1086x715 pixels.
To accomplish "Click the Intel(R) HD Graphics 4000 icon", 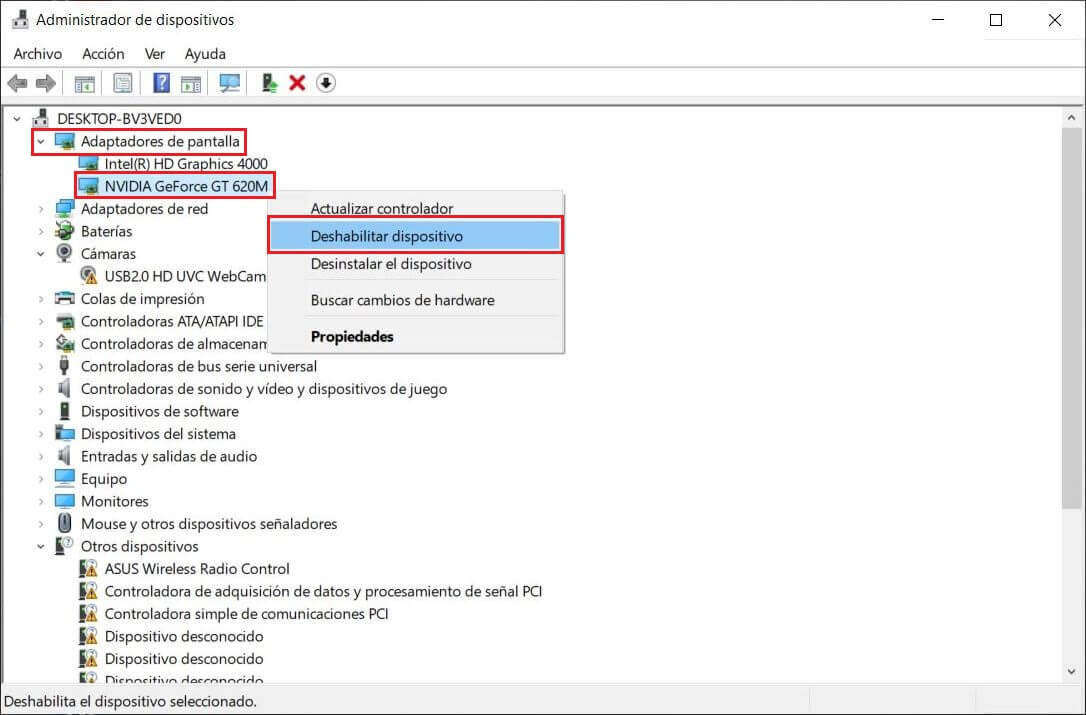I will click(x=89, y=164).
